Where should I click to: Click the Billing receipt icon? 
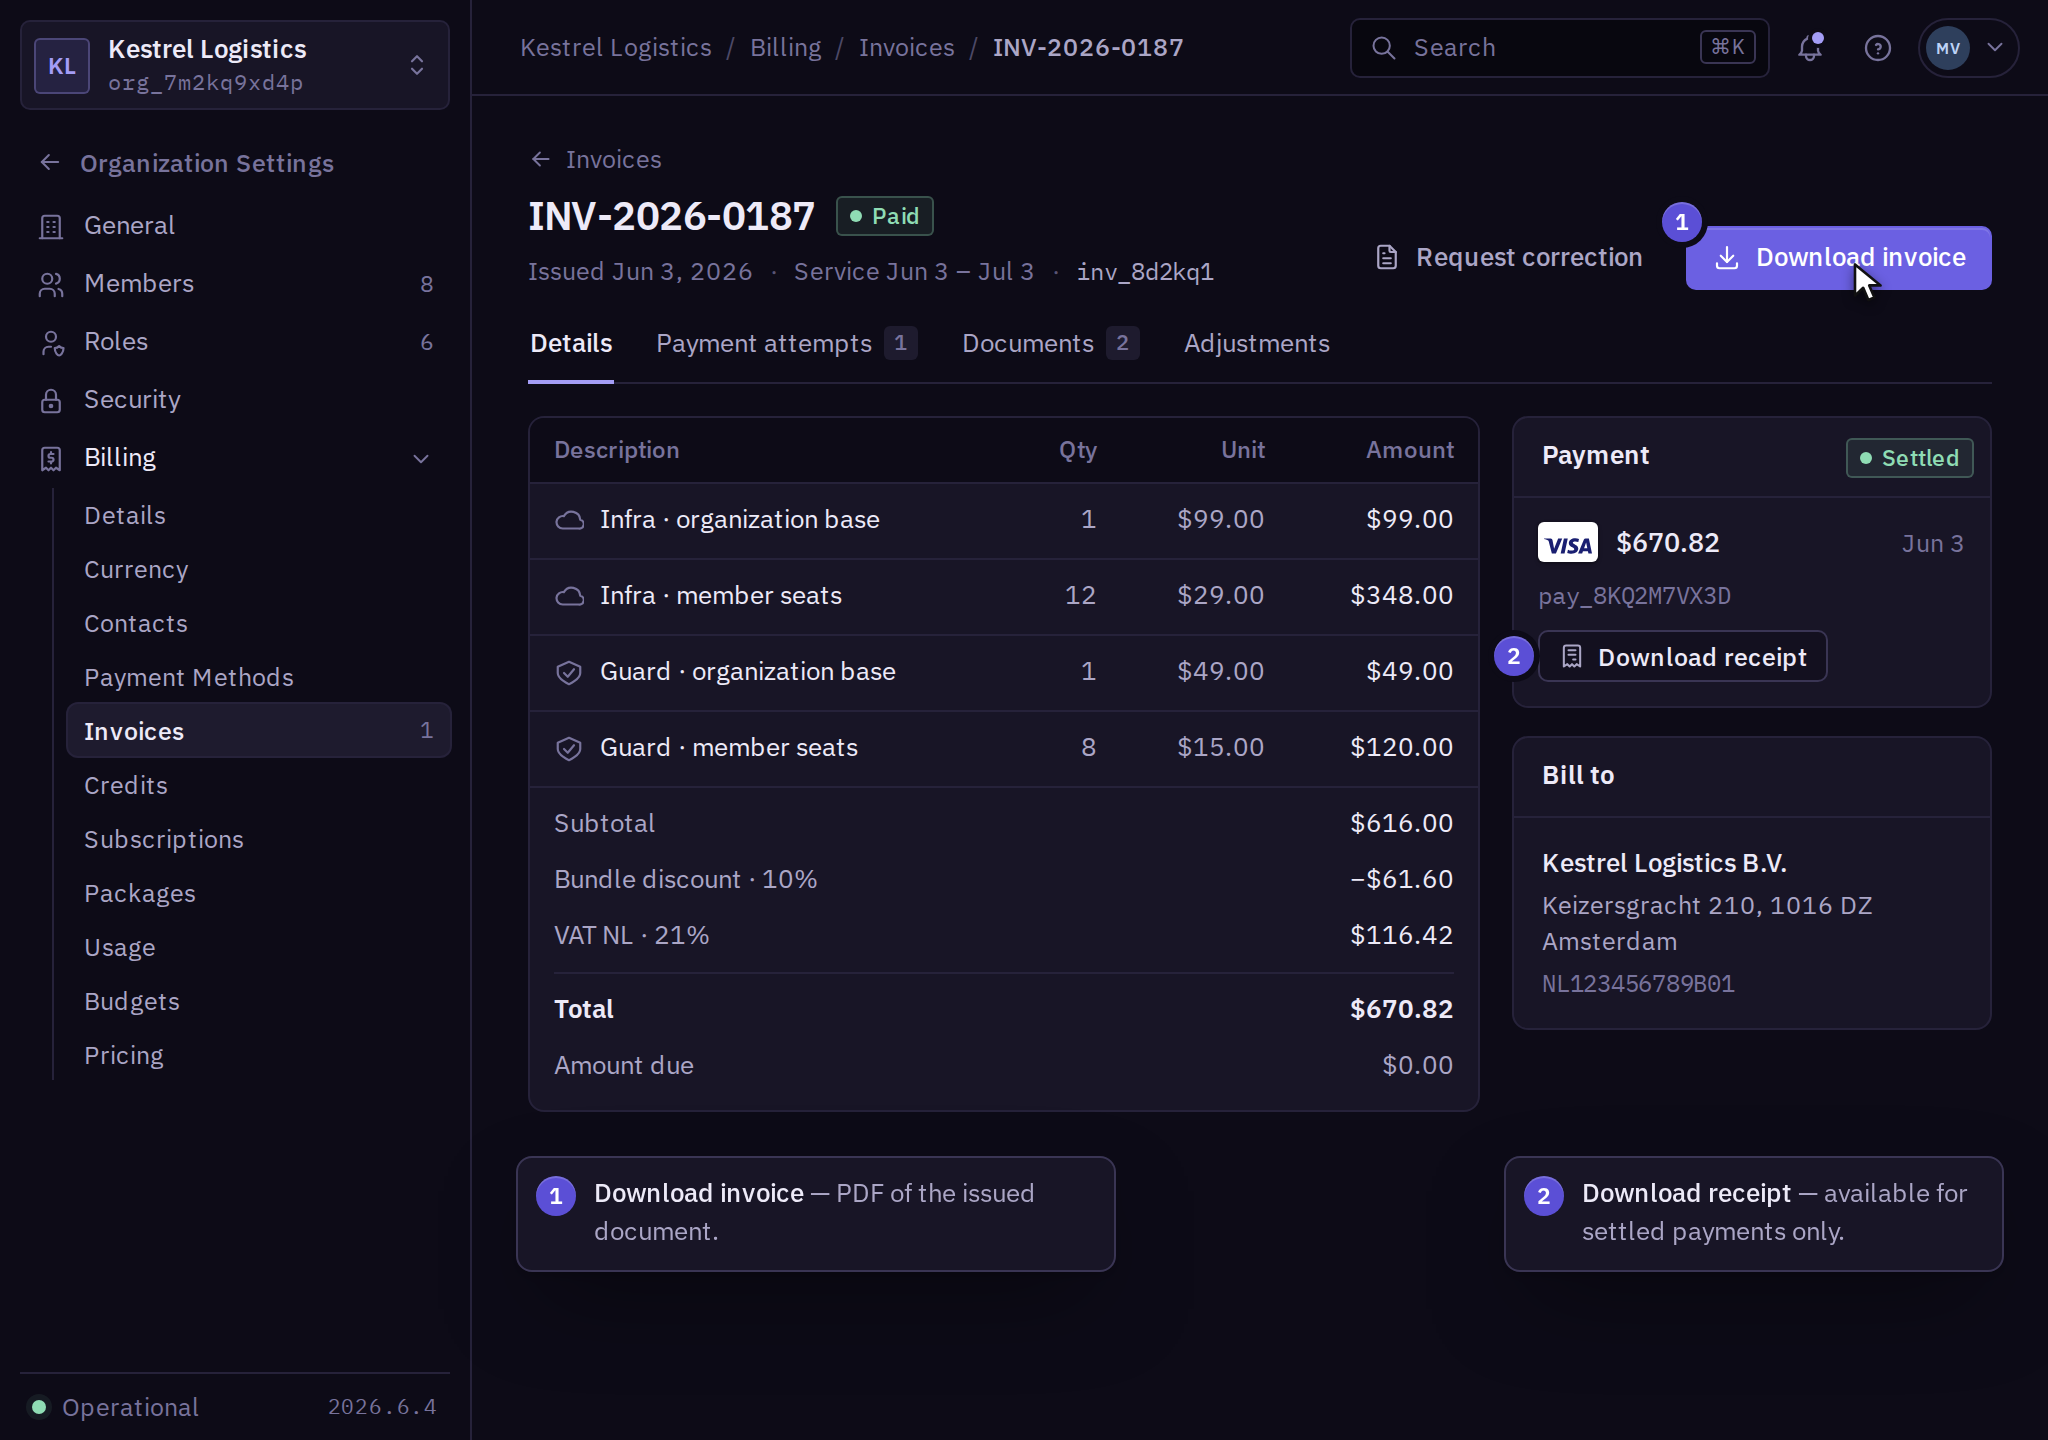point(51,459)
